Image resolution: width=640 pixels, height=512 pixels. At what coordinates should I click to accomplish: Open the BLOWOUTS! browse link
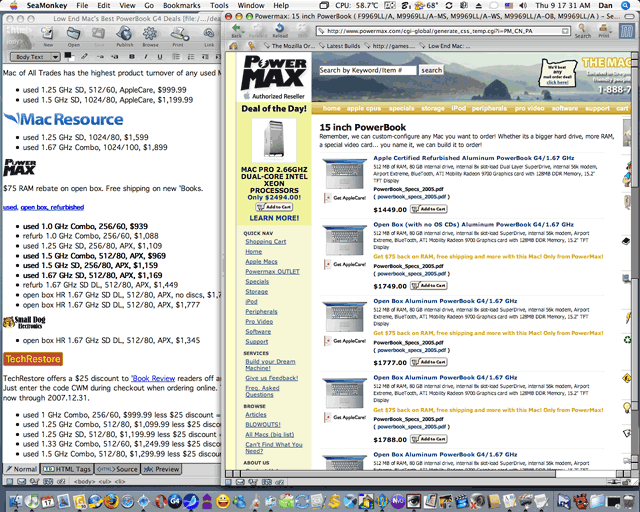[263, 425]
